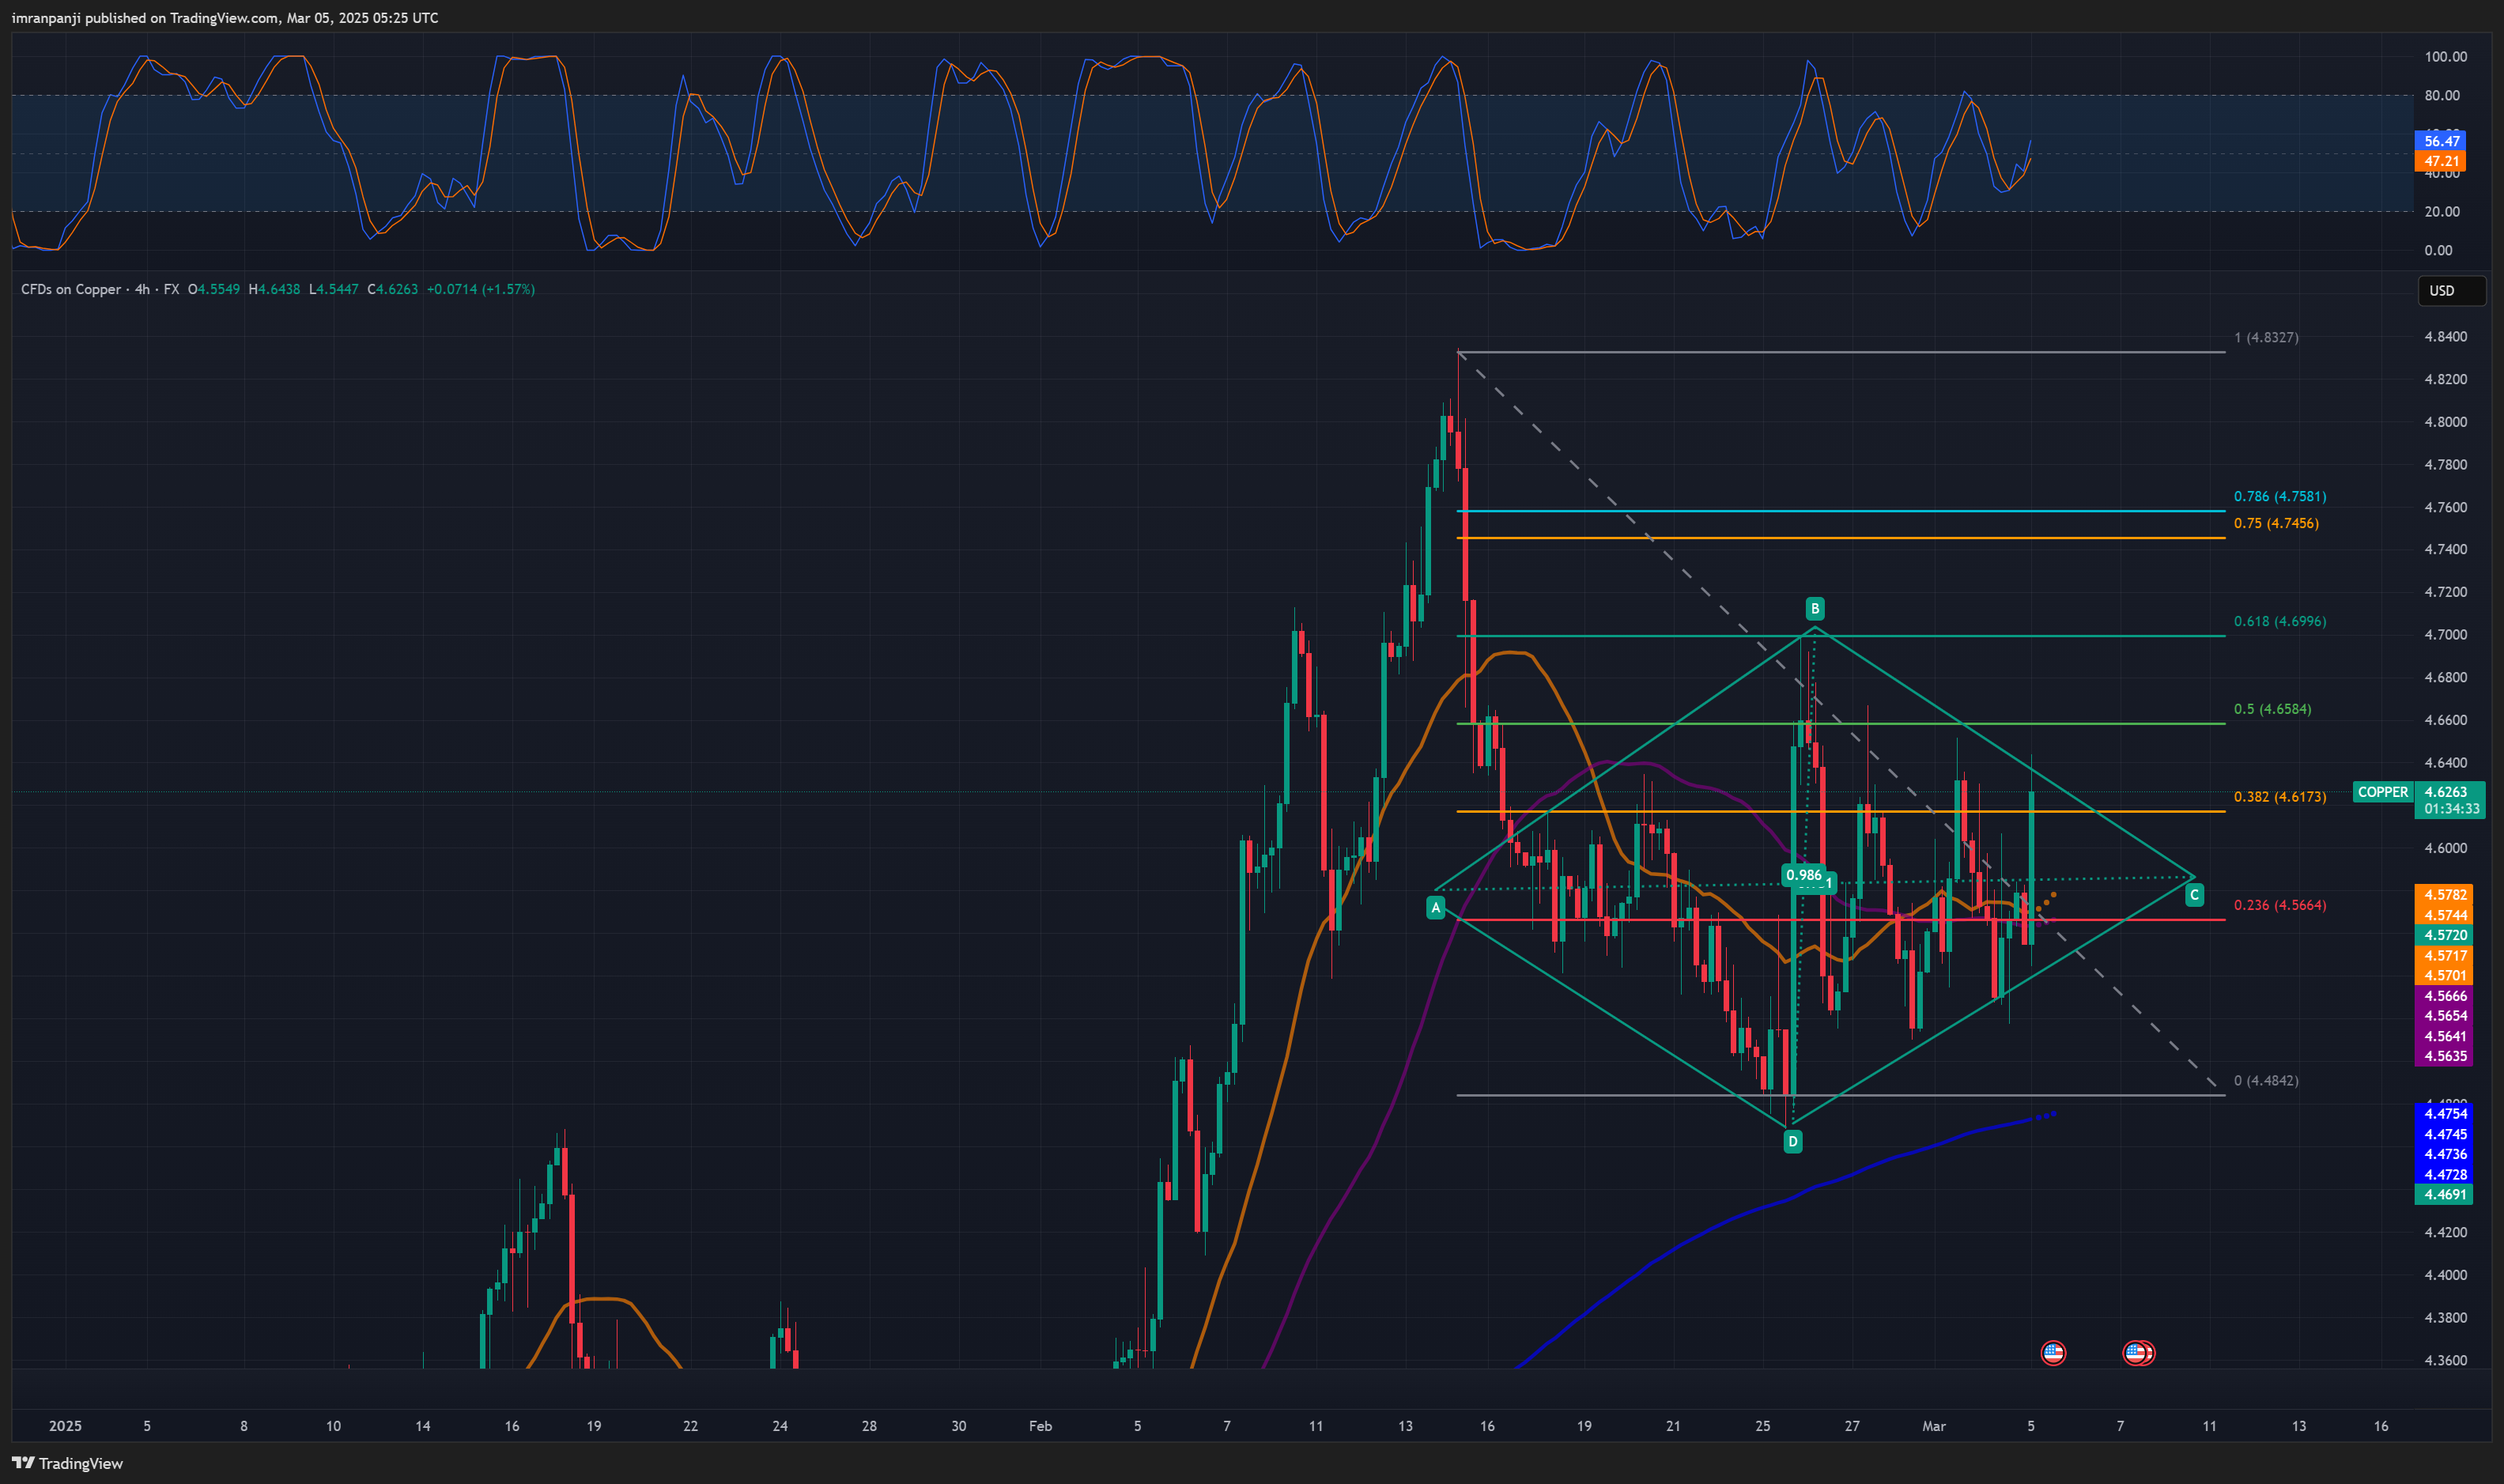The width and height of the screenshot is (2504, 1484).
Task: Open the overlapping double US flag events icon
Action: [x=2138, y=1353]
